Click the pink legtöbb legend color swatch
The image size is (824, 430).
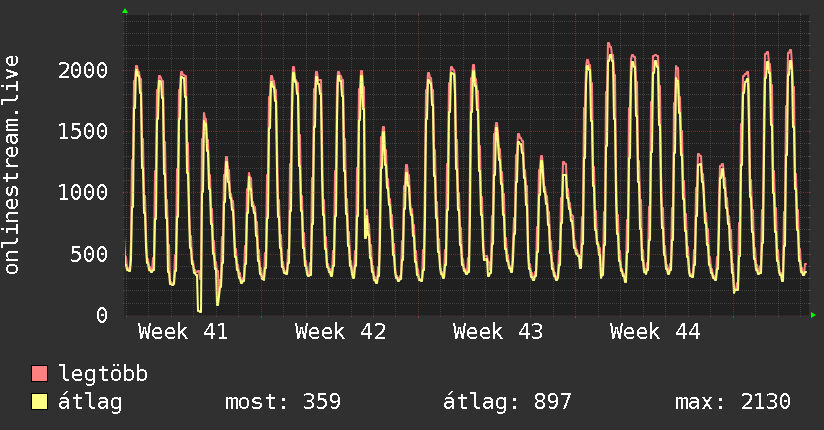pyautogui.click(x=39, y=374)
